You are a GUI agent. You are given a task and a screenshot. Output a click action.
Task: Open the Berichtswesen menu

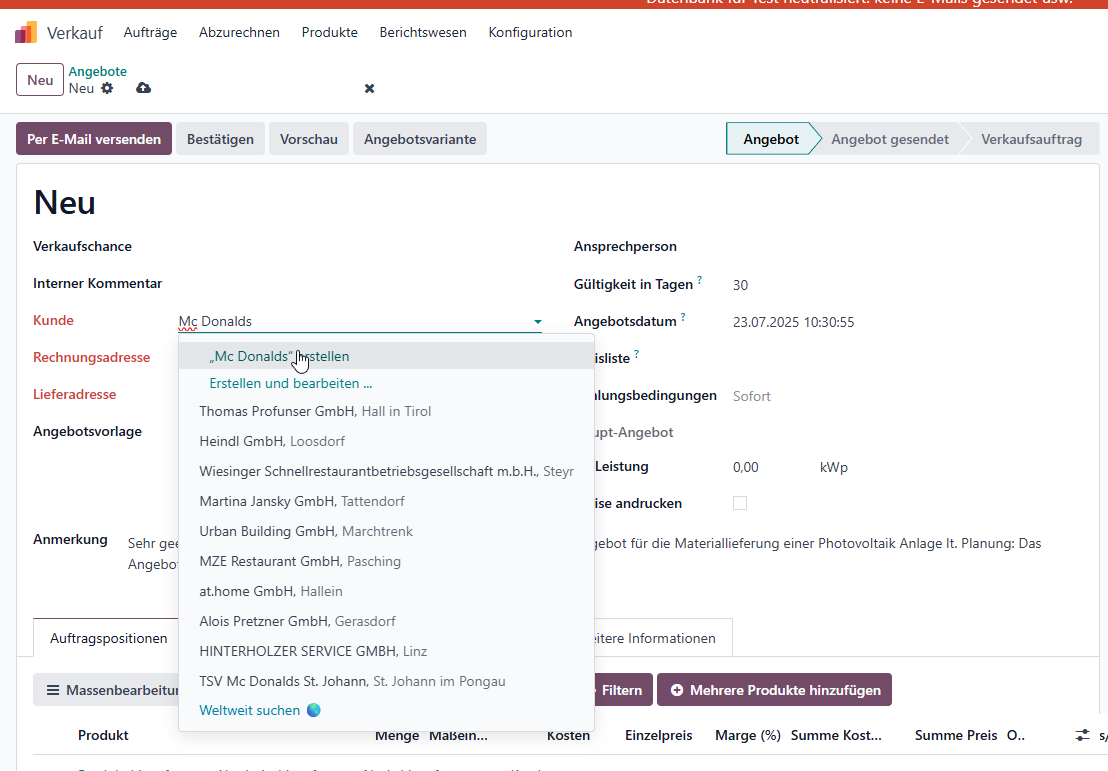pos(423,33)
